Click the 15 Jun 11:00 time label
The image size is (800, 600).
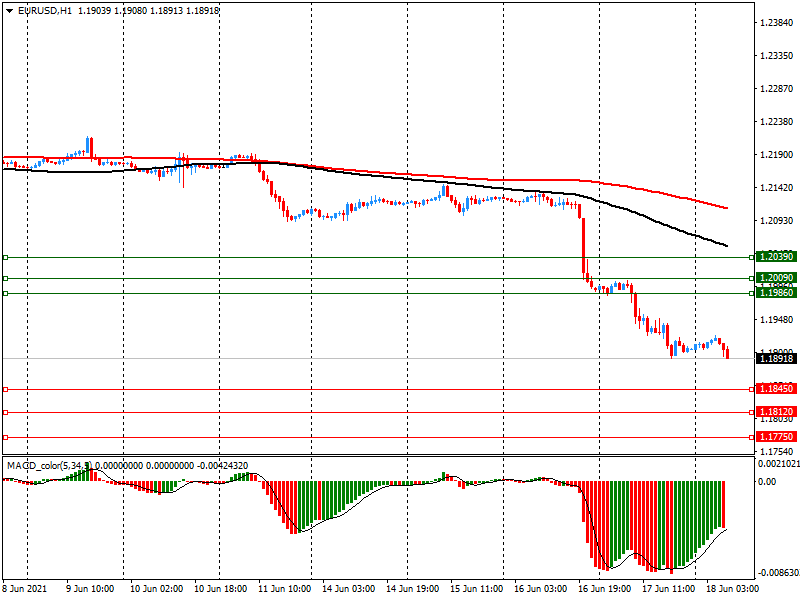pos(477,589)
